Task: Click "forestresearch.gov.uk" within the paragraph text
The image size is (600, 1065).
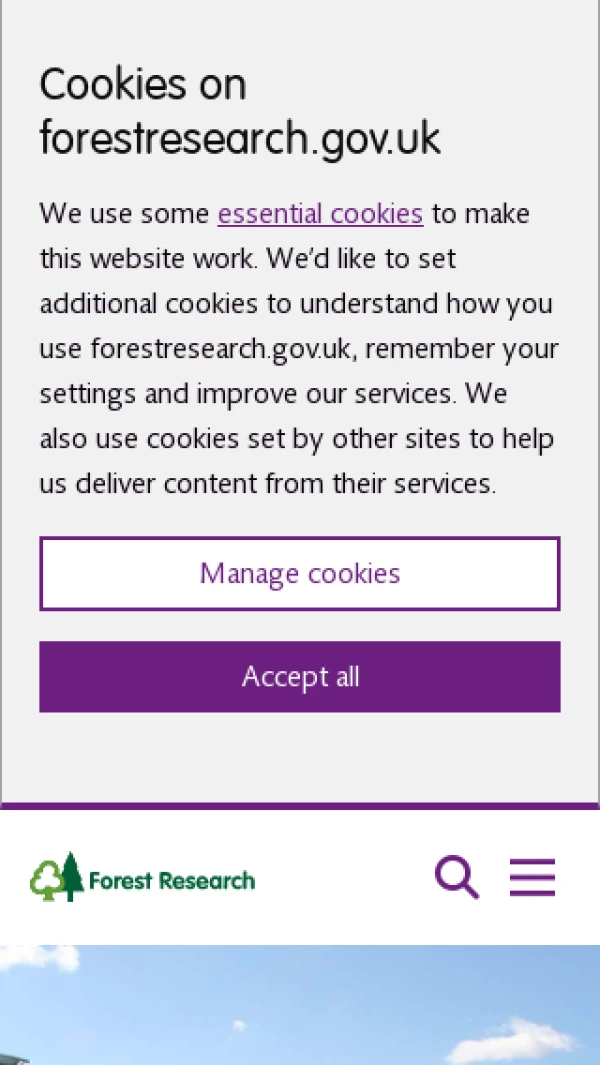Action: pyautogui.click(x=220, y=349)
